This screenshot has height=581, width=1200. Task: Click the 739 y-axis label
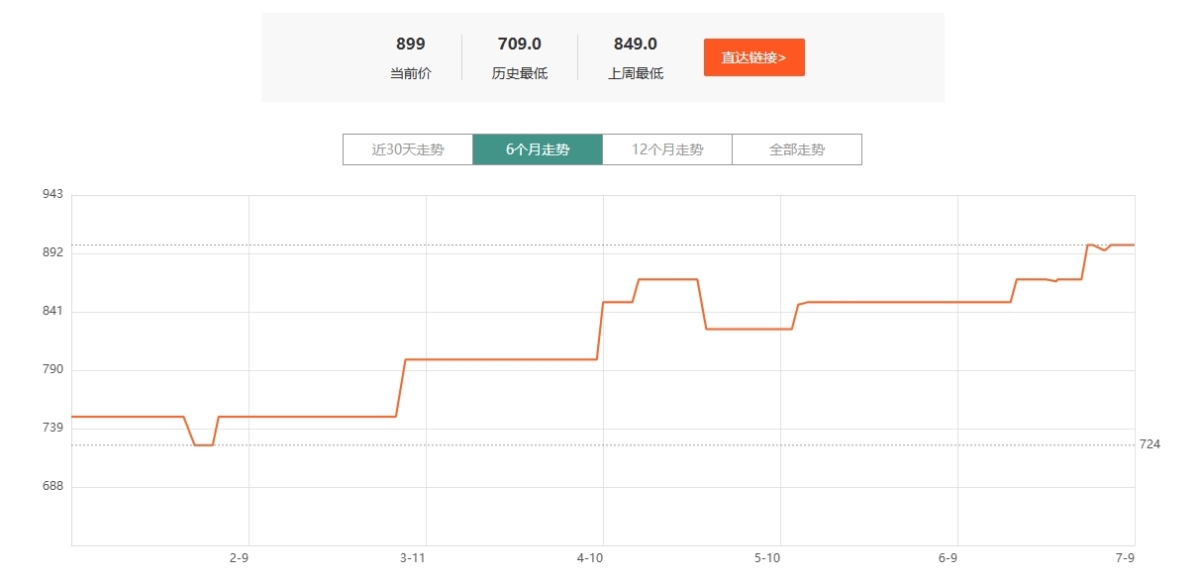[53, 428]
